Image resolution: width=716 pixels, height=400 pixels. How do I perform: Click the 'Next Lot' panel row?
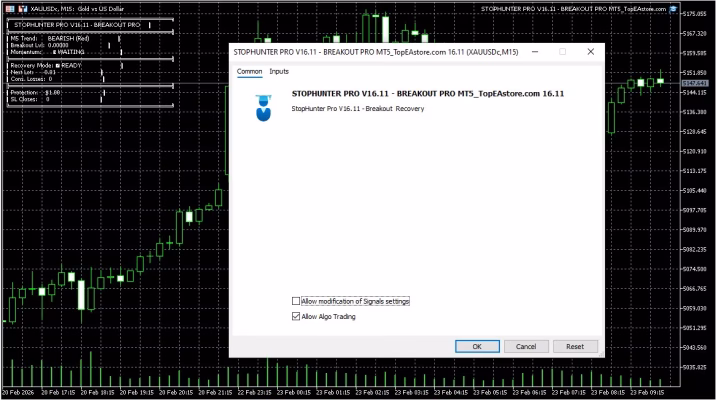point(33,72)
